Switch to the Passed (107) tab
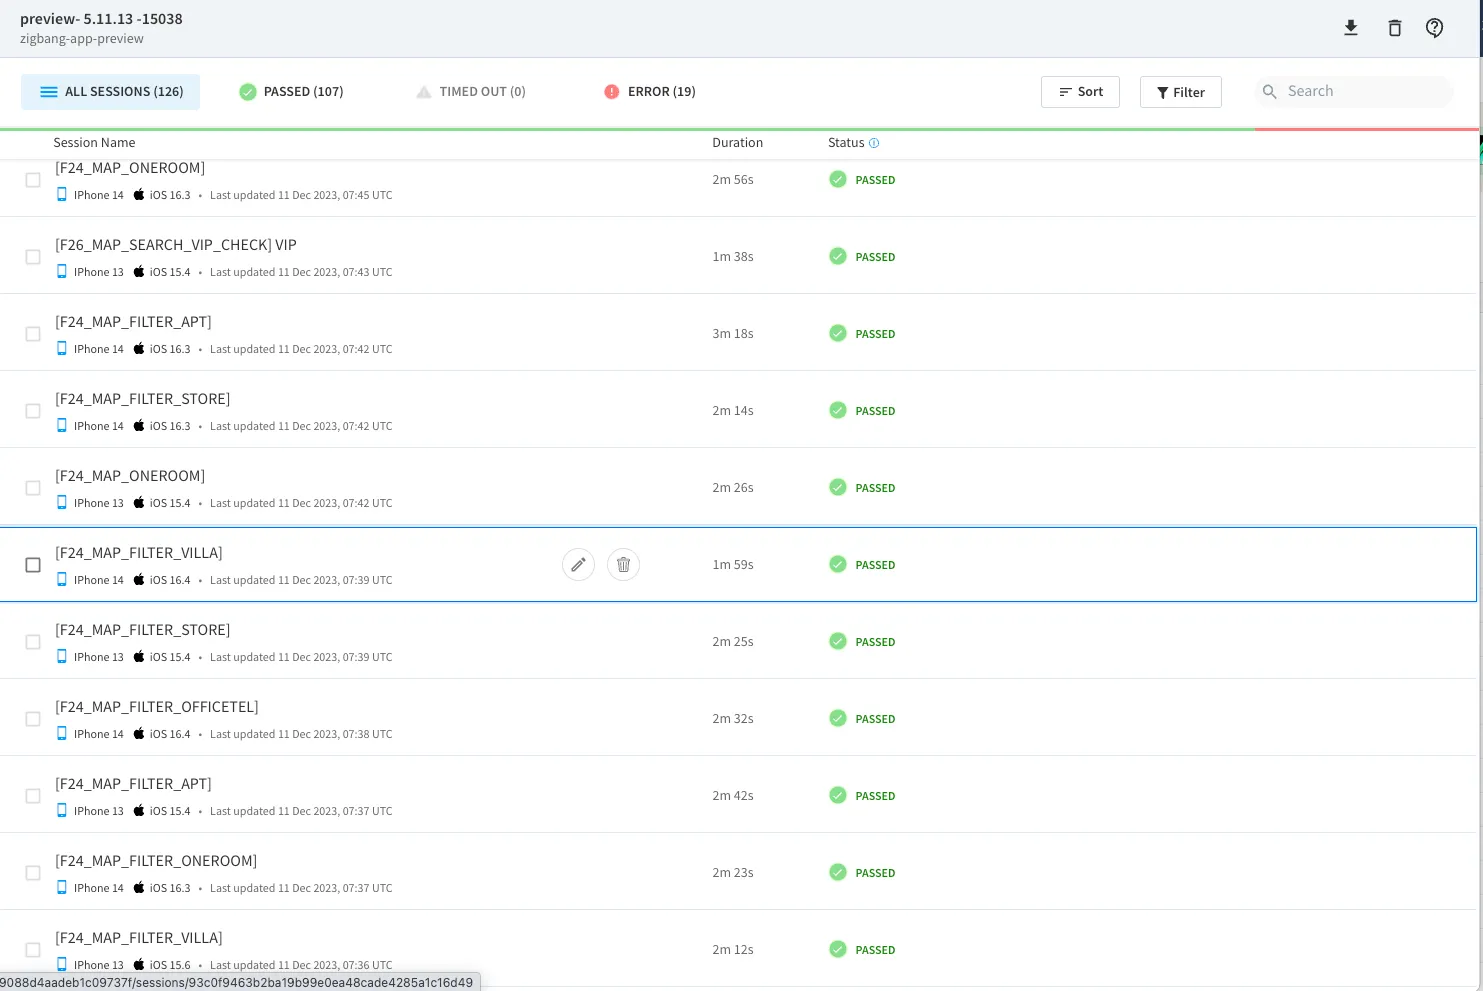 (x=291, y=92)
